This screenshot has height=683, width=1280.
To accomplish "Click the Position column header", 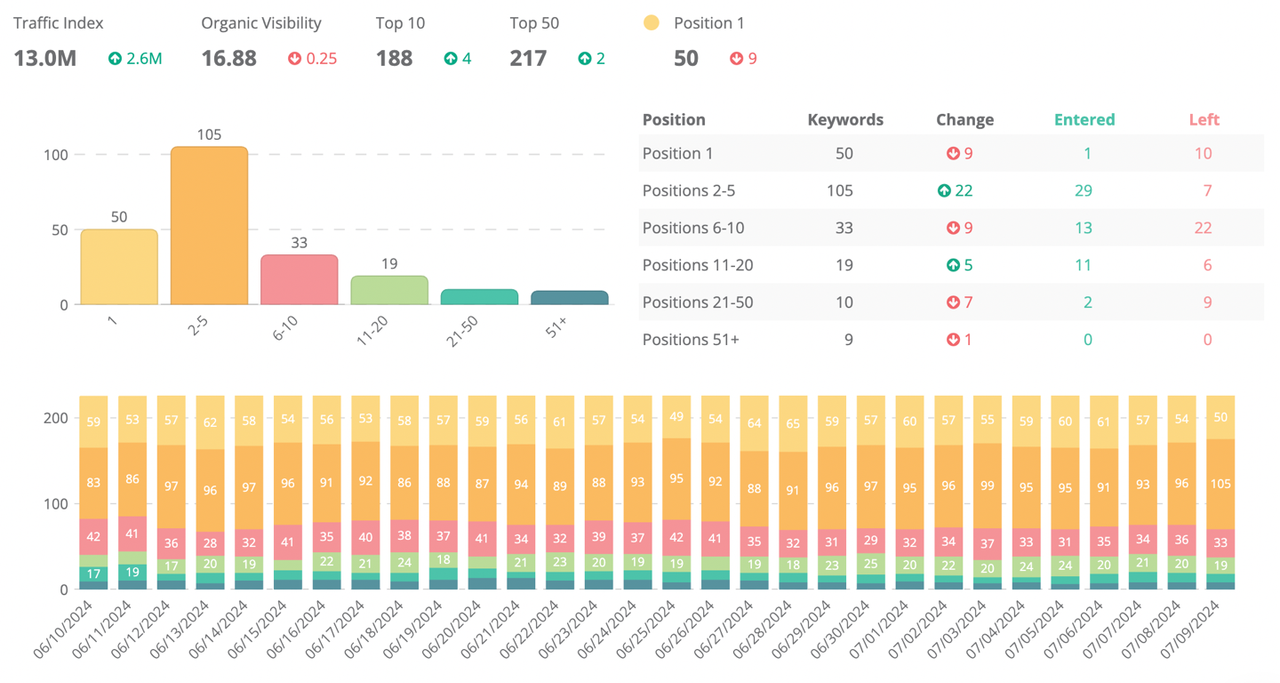I will tap(674, 120).
